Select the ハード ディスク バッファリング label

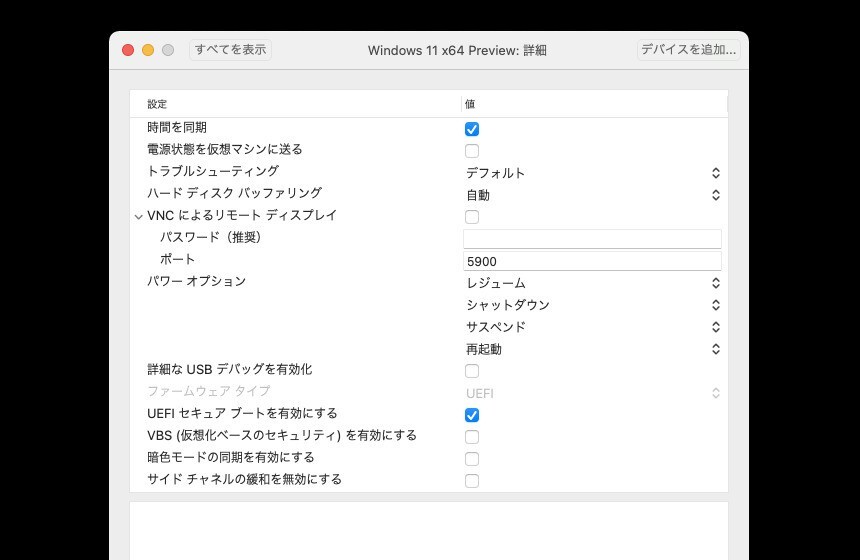pos(234,193)
